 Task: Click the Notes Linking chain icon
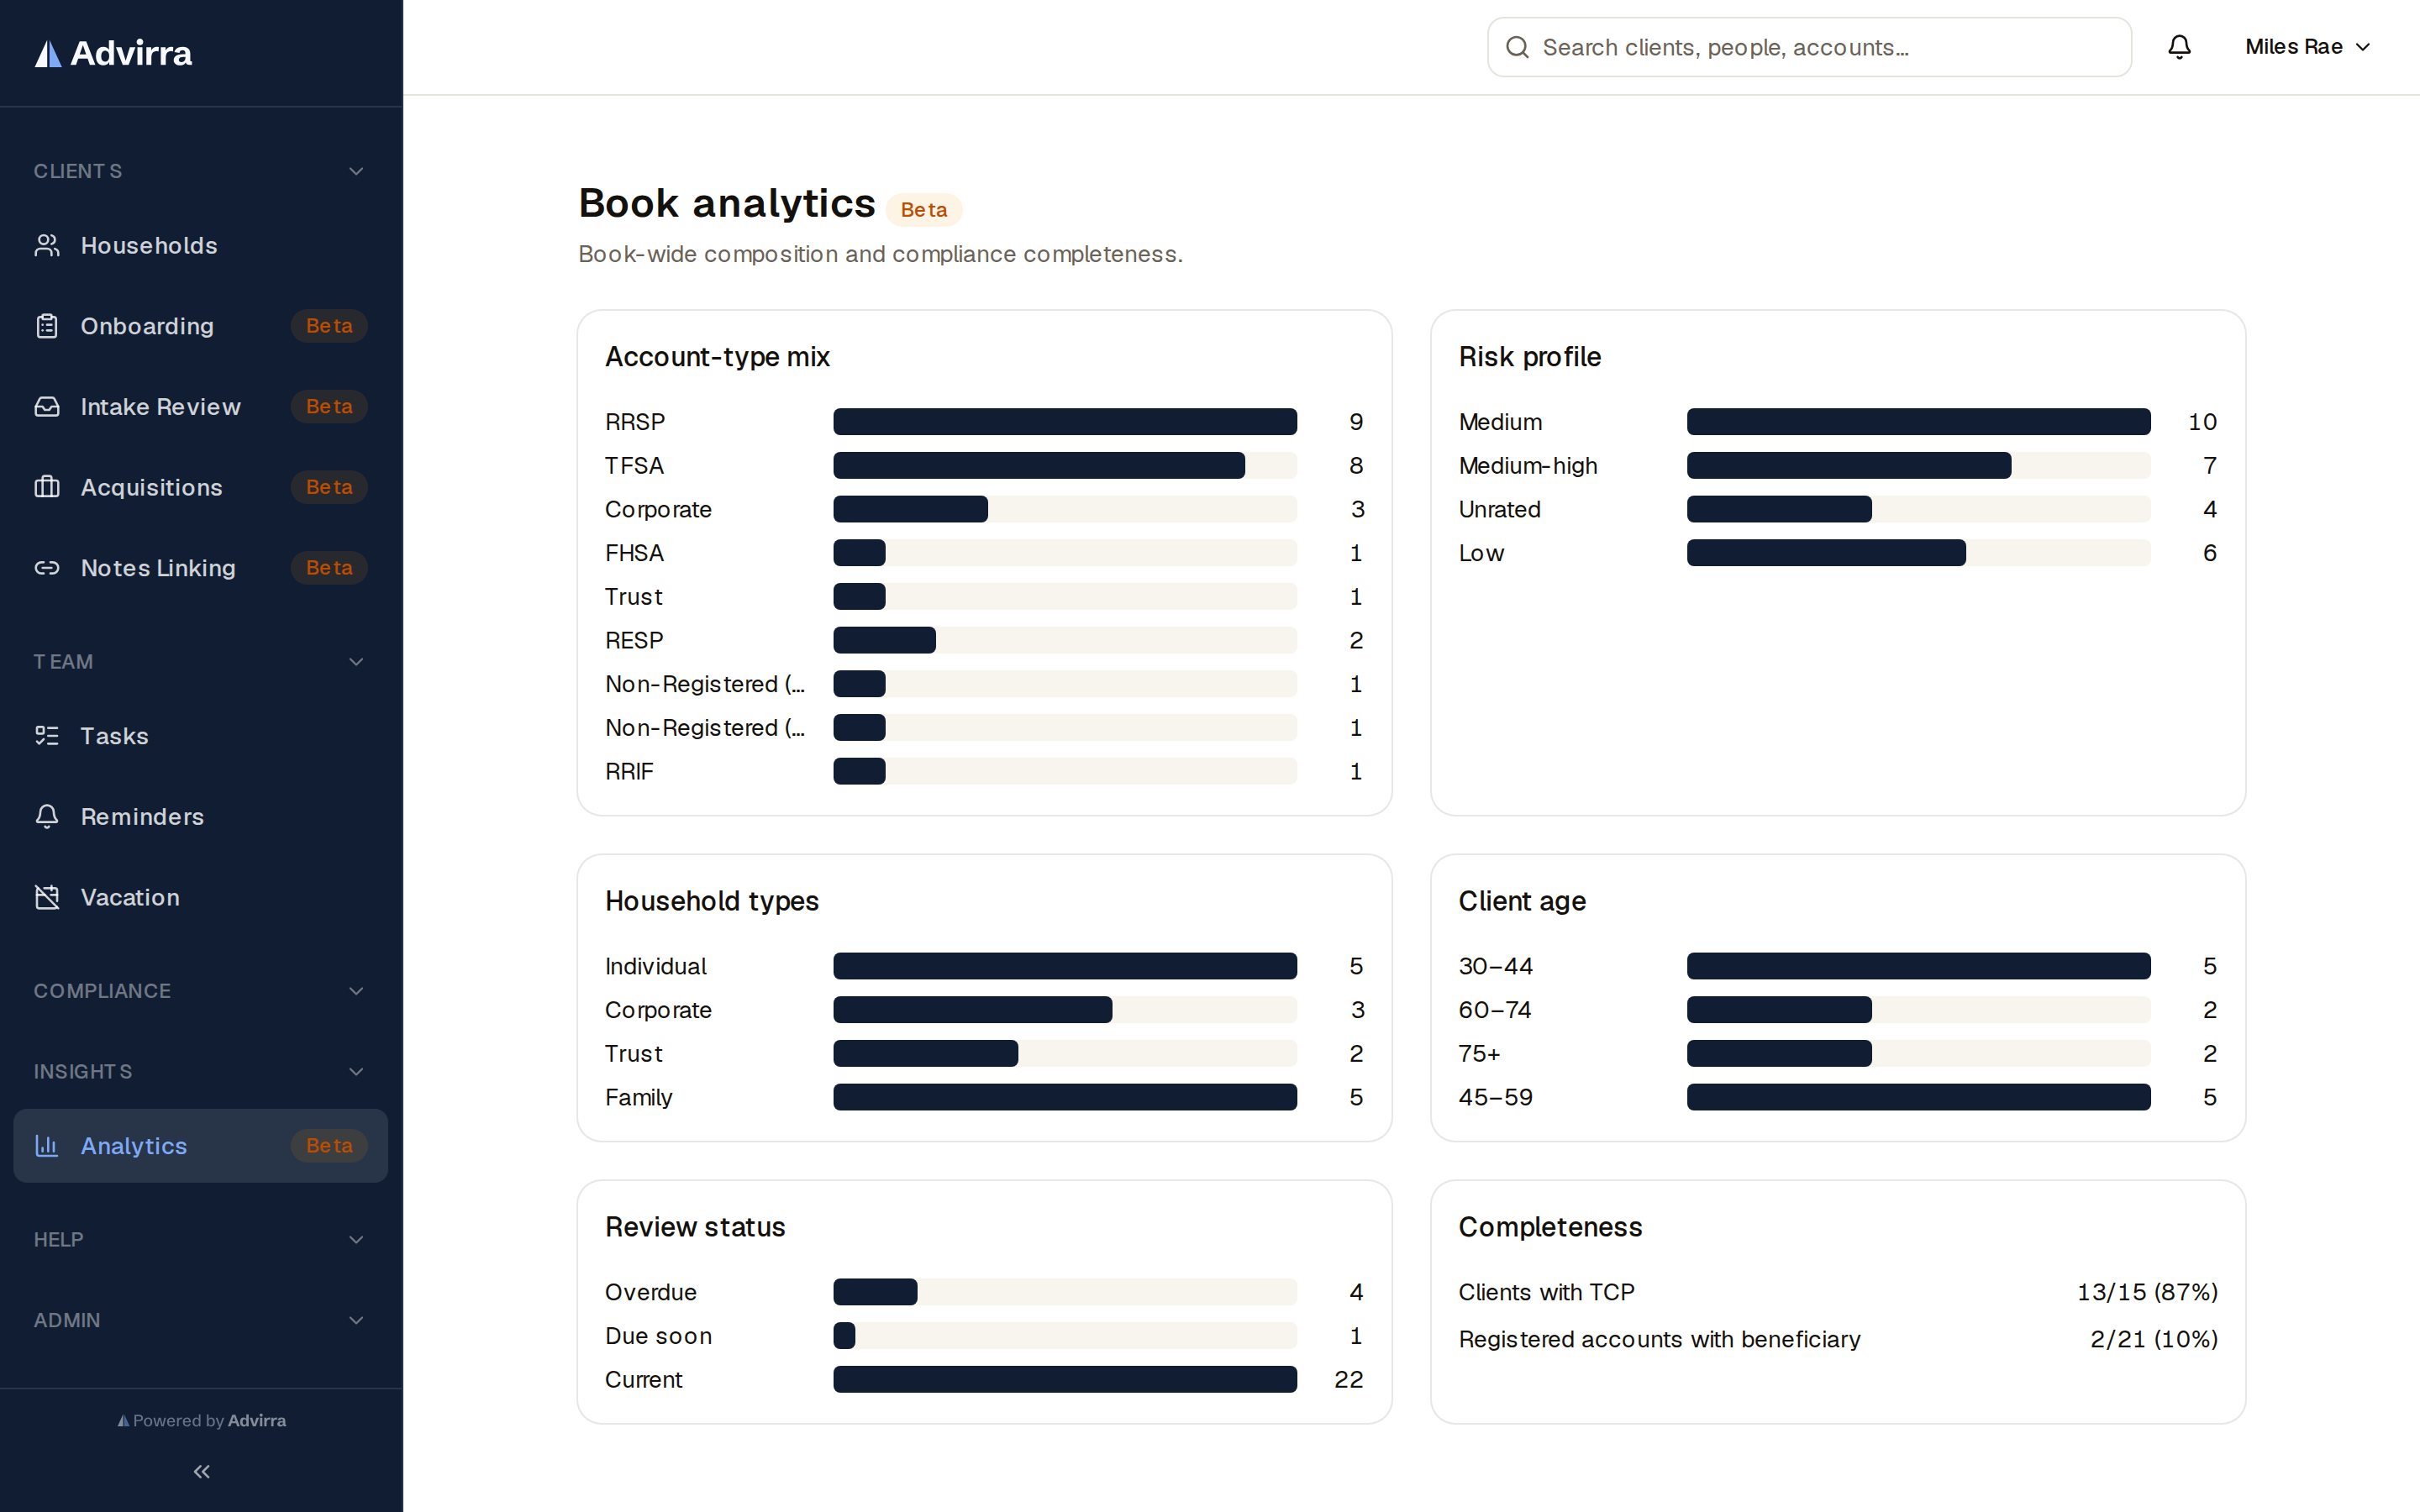47,568
